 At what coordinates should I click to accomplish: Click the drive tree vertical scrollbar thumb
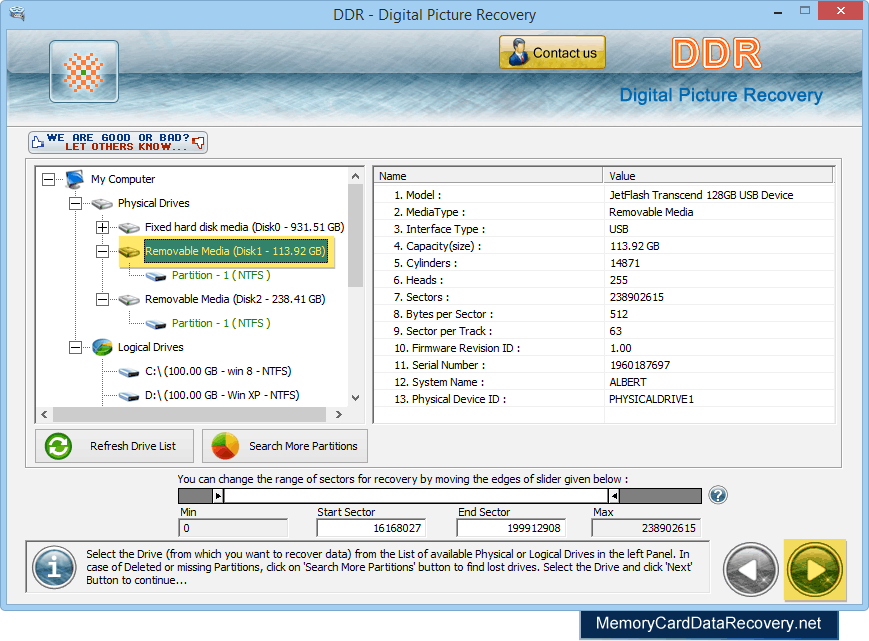point(356,236)
